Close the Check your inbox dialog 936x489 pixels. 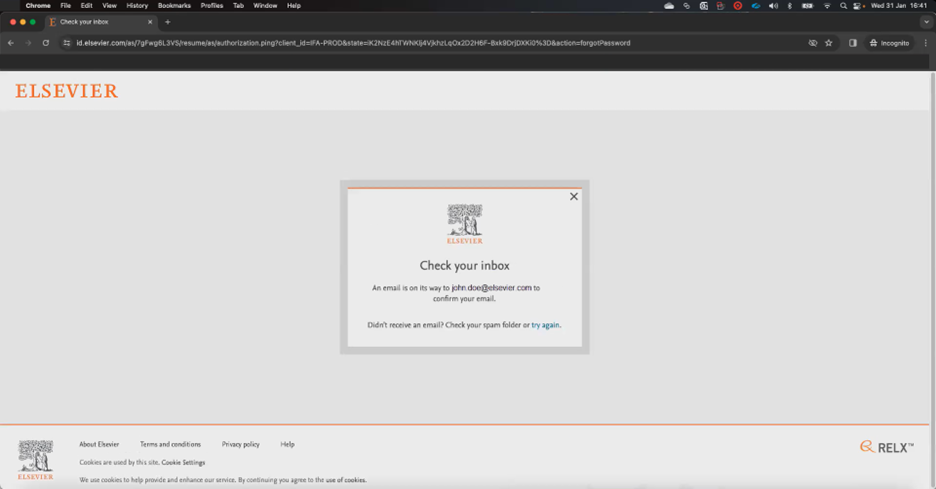point(574,196)
